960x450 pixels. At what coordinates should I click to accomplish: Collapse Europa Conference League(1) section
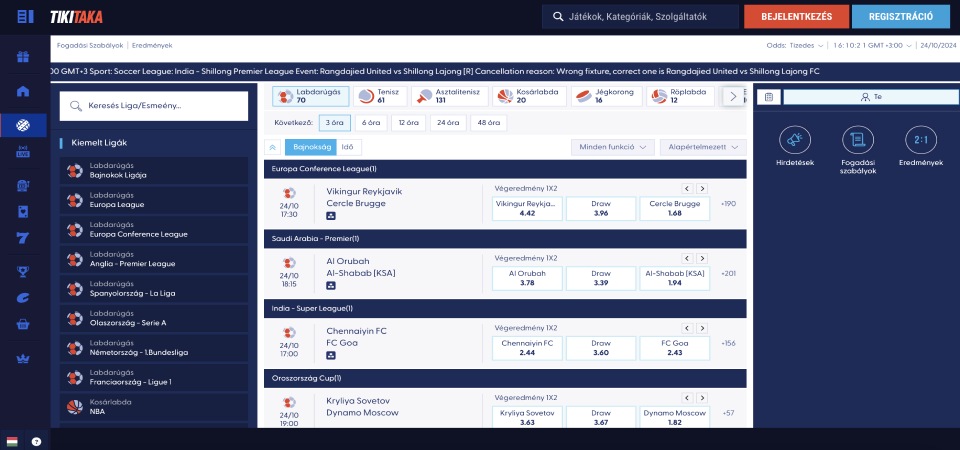505,169
